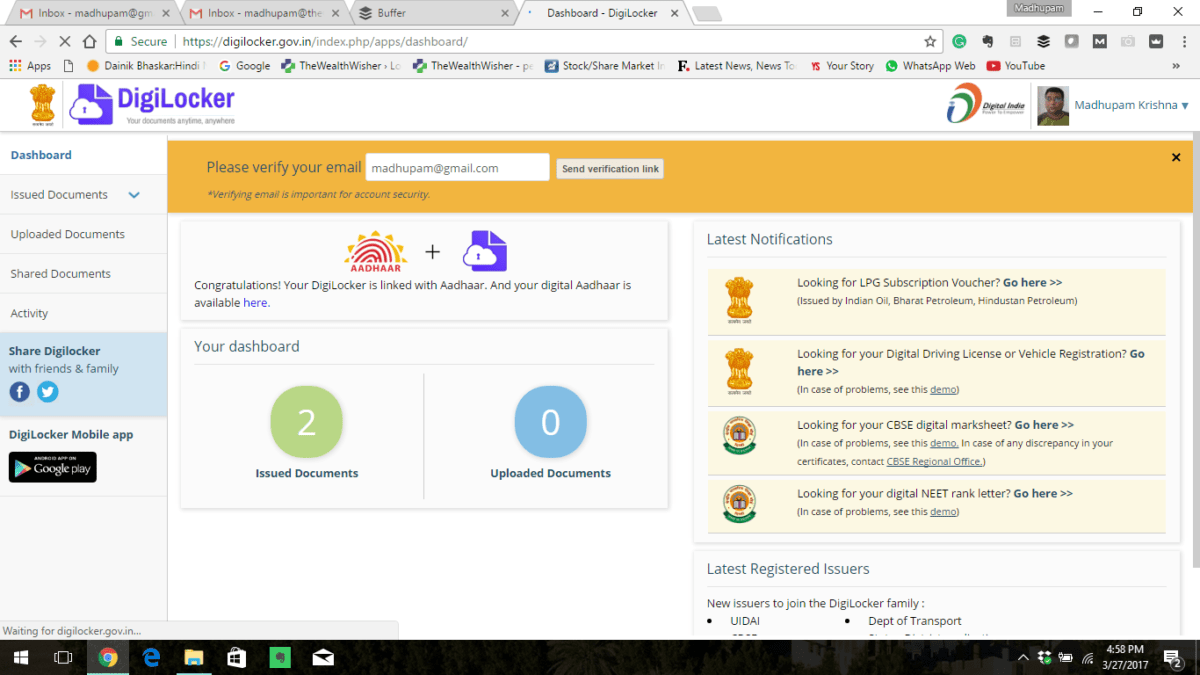Screen dimensions: 1200x675
Task: Click the Aadhaar logo
Action: (x=375, y=252)
